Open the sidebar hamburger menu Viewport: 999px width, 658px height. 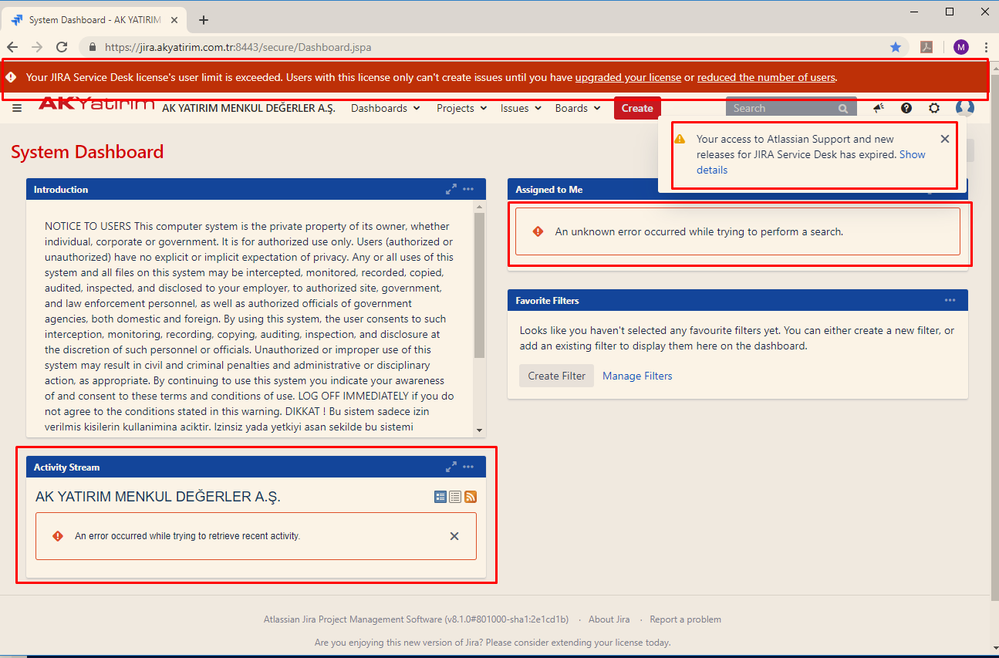(x=17, y=108)
